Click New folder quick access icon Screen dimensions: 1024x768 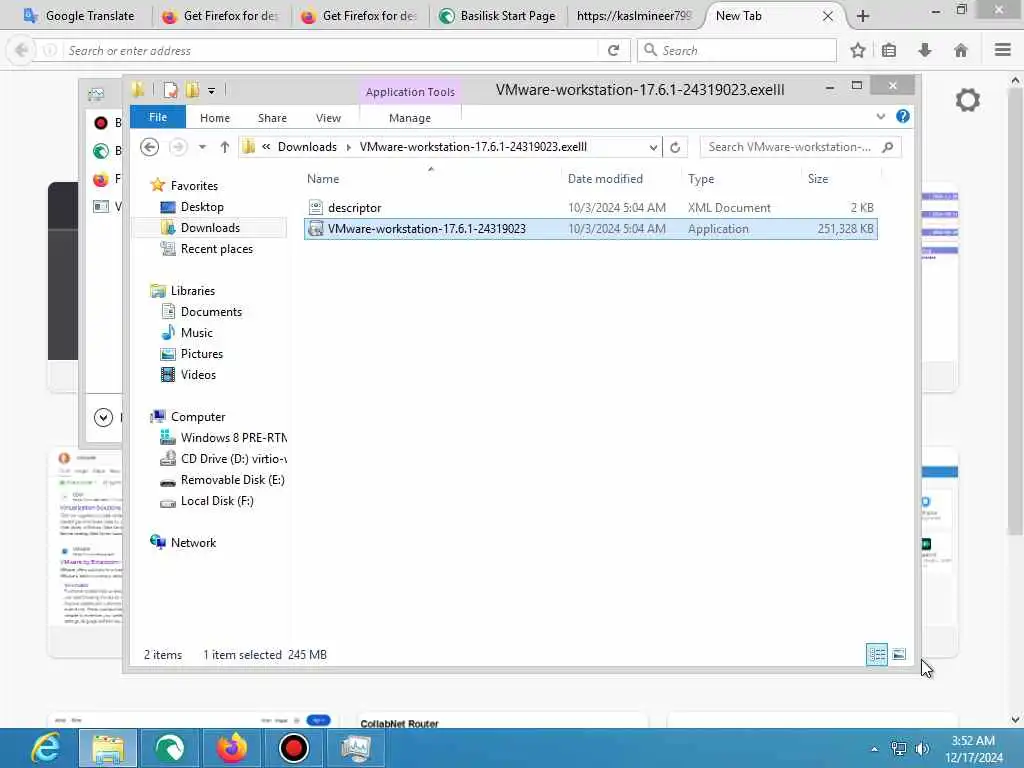pyautogui.click(x=193, y=91)
